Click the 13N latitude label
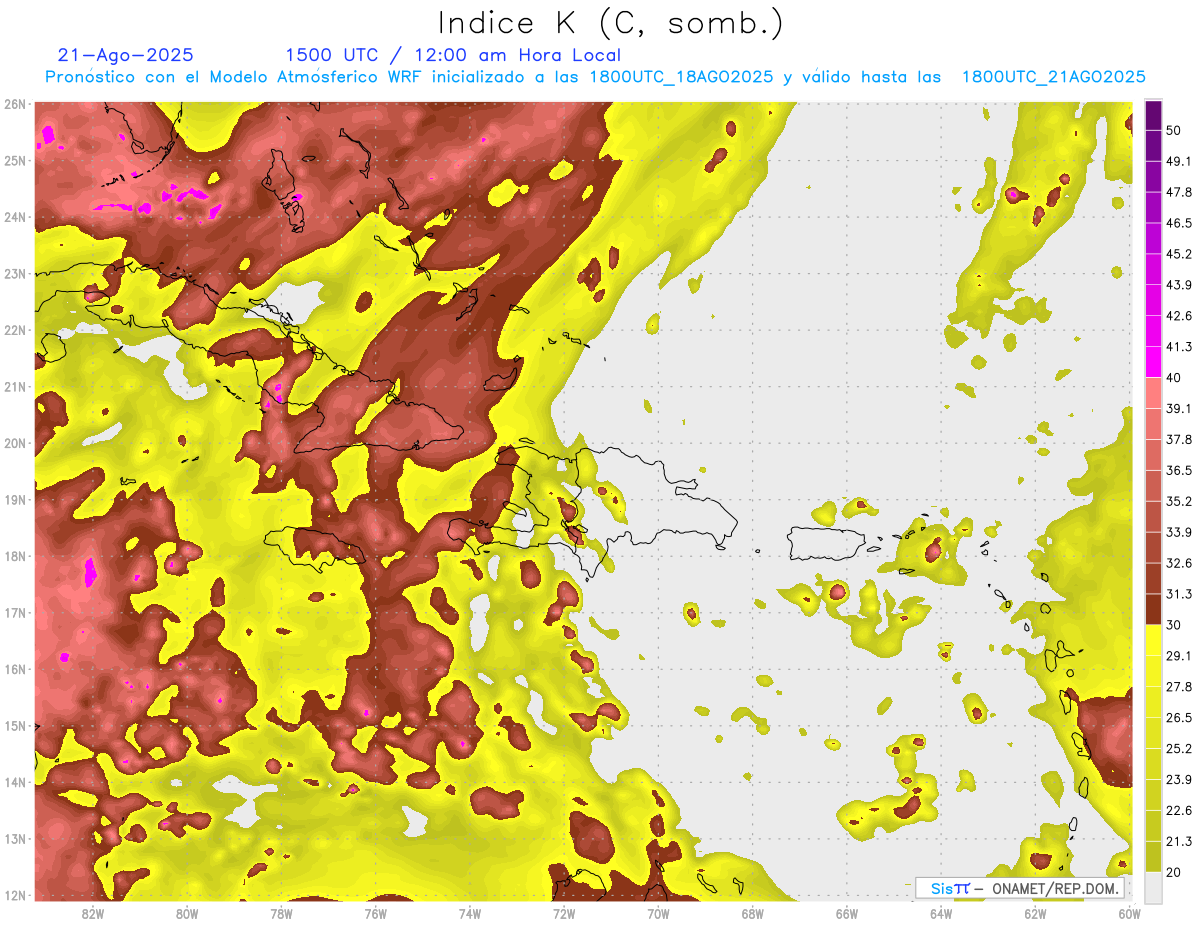Image resolution: width=1200 pixels, height=927 pixels. point(15,839)
